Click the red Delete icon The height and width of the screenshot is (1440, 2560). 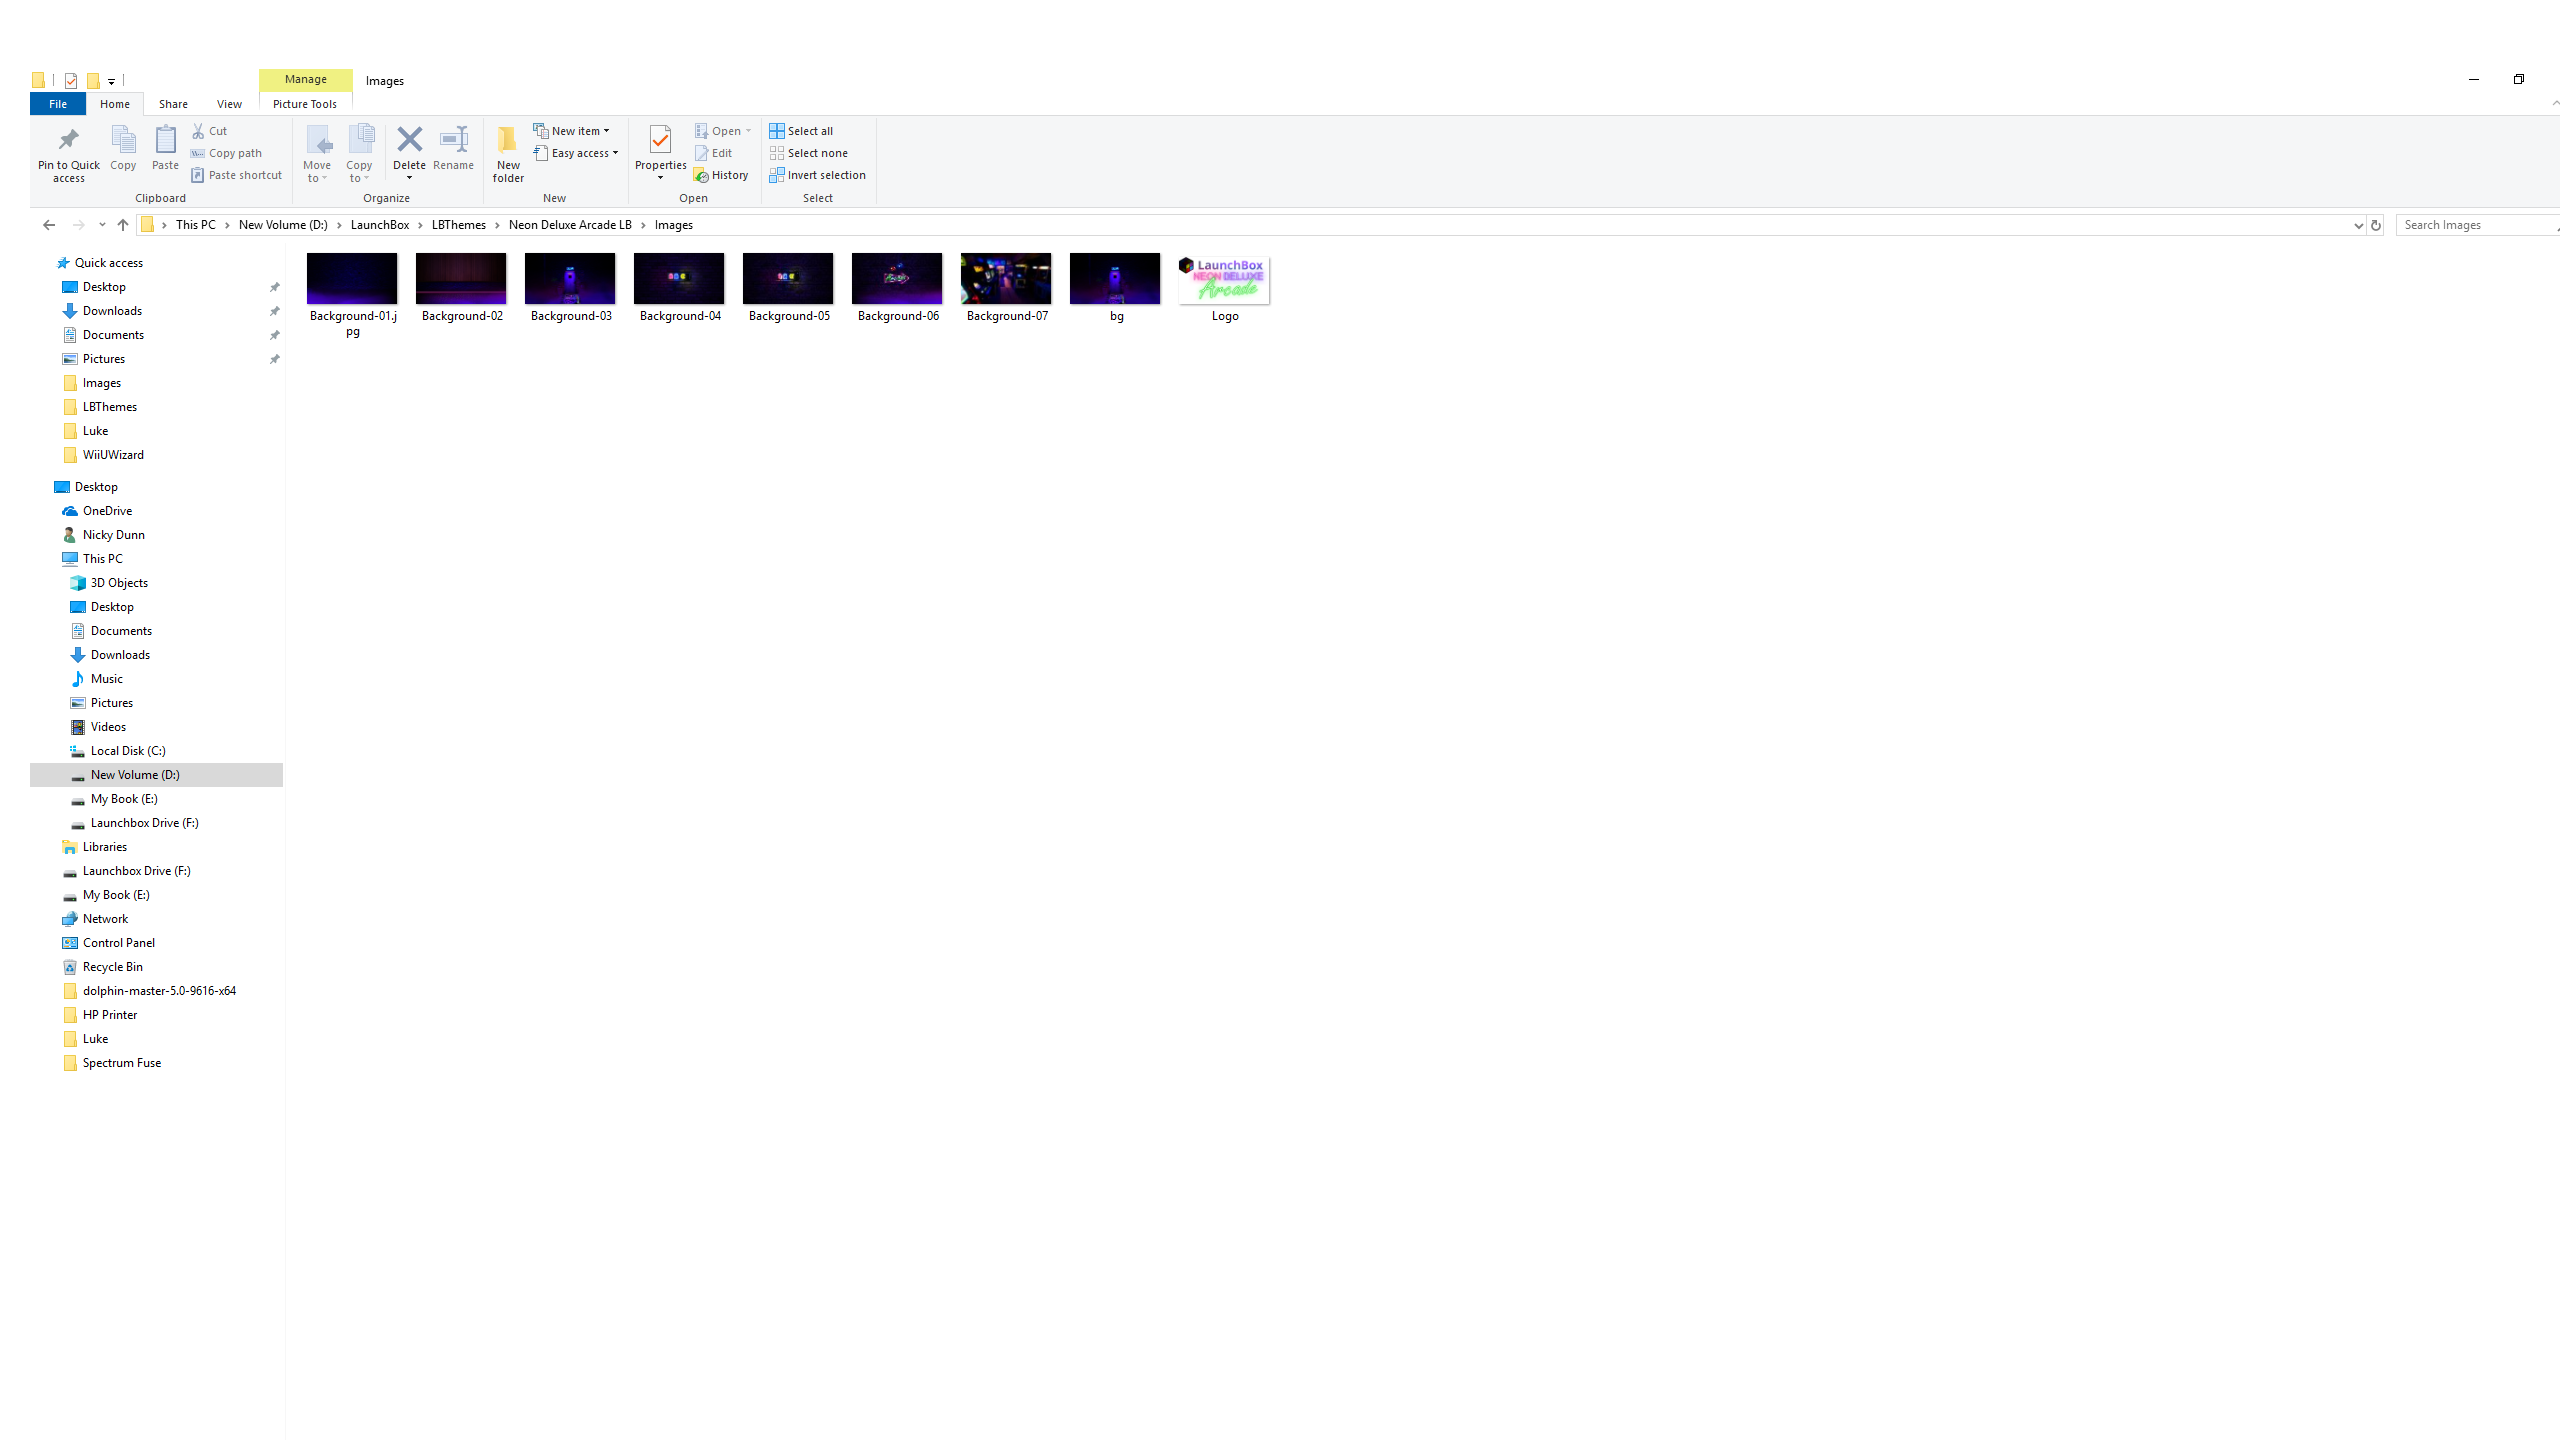click(409, 139)
